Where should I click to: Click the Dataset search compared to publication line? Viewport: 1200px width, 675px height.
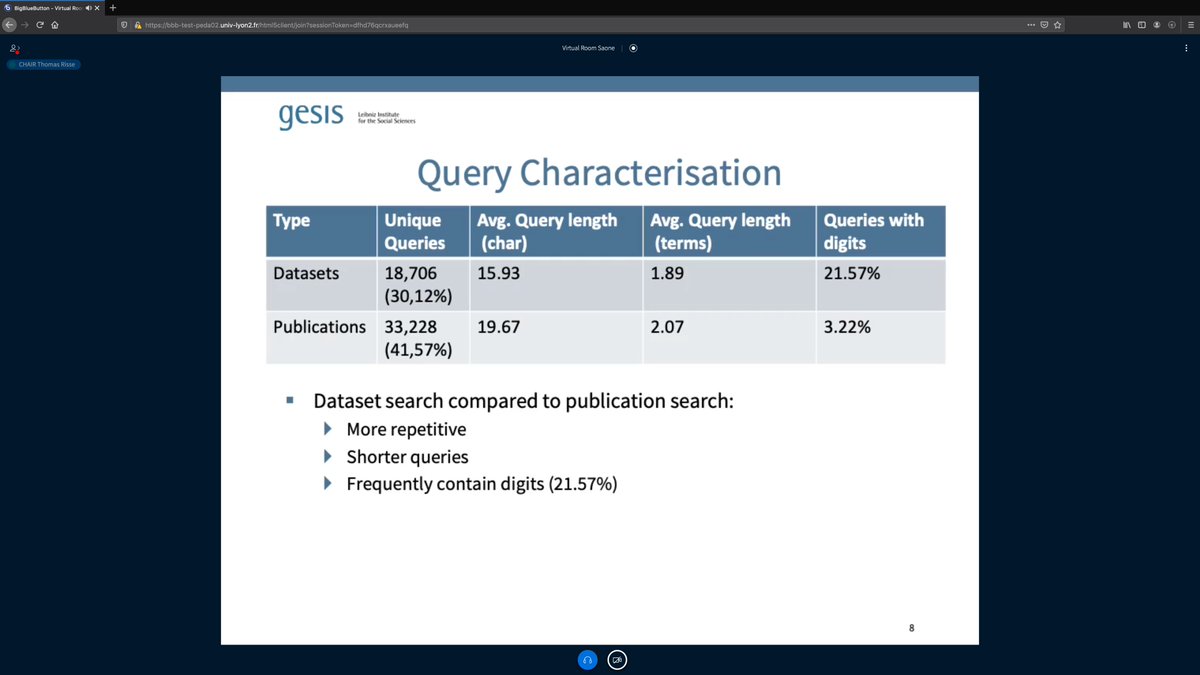tap(524, 401)
